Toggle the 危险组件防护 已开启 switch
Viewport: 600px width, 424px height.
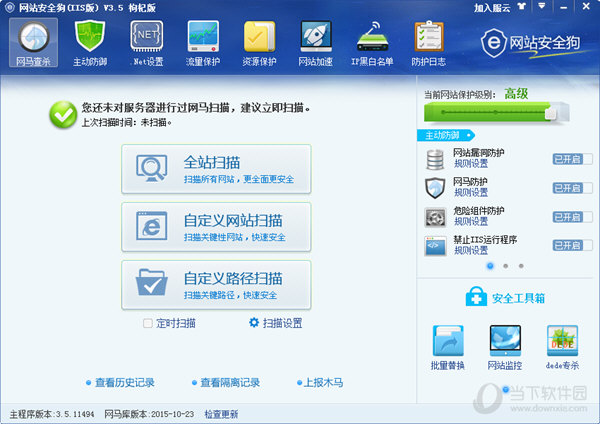(x=572, y=217)
